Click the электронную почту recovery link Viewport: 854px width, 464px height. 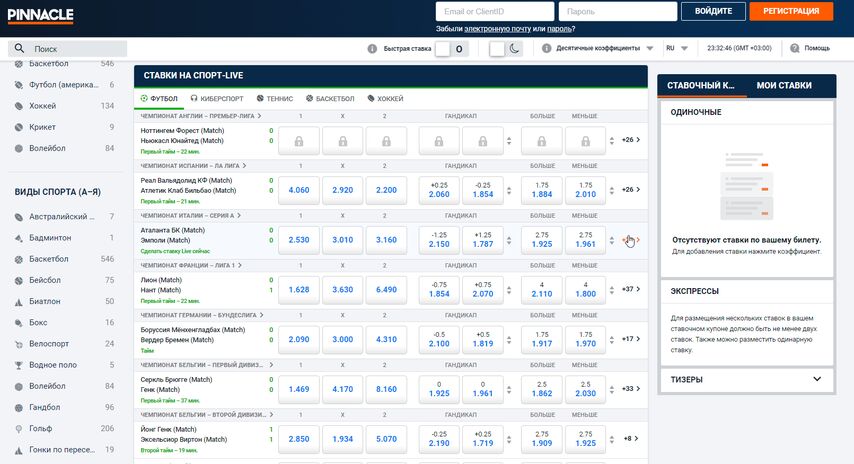click(497, 29)
